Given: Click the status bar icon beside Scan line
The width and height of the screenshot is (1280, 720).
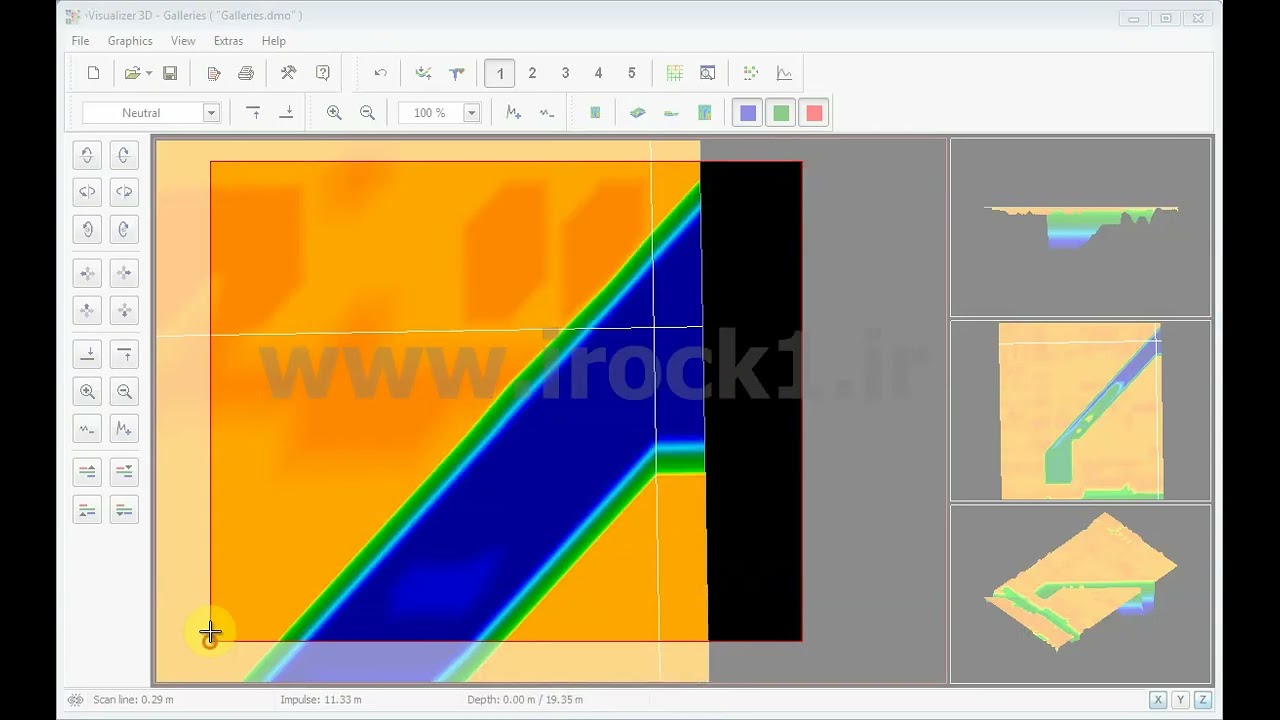Looking at the screenshot, I should coord(75,700).
